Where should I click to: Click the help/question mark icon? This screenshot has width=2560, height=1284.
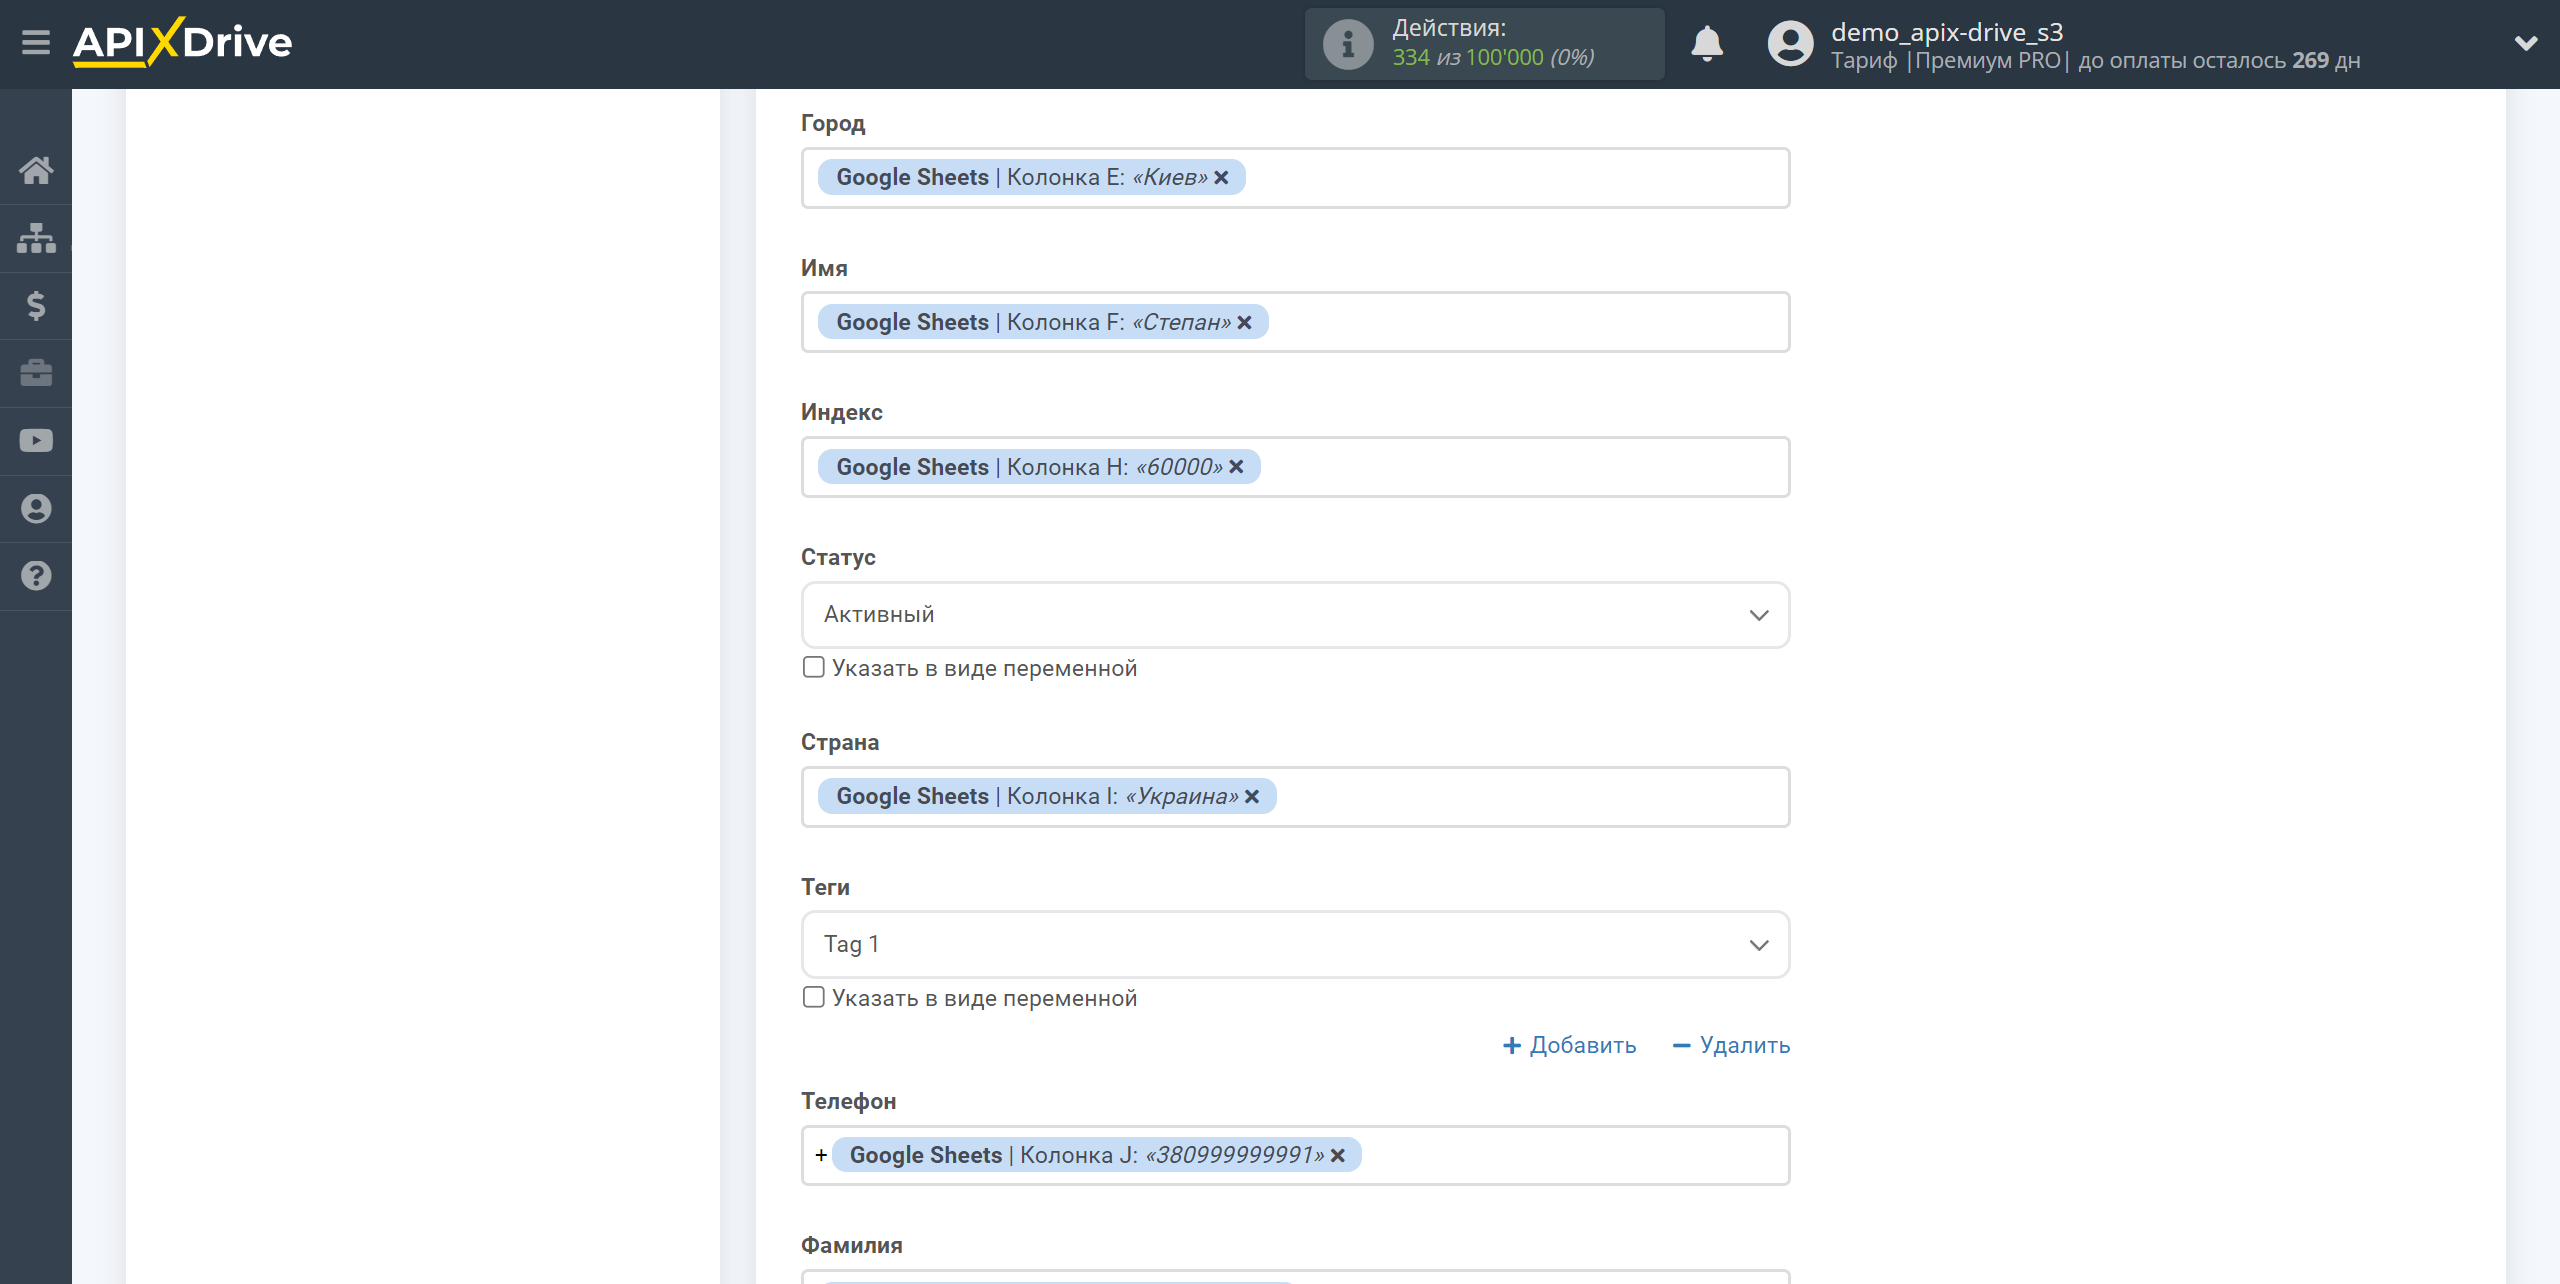coord(36,576)
